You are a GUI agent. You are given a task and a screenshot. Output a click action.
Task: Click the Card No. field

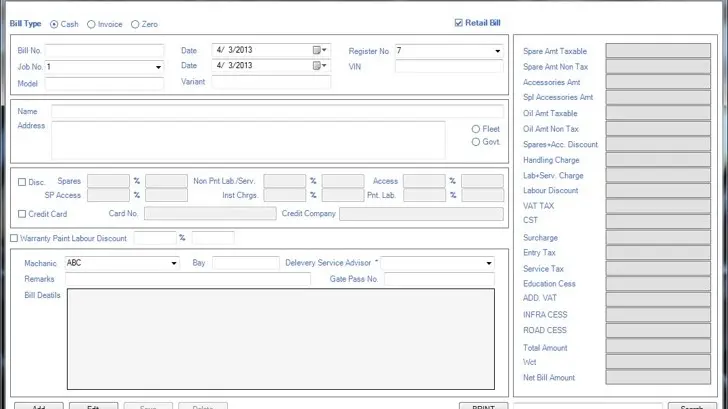tap(210, 214)
